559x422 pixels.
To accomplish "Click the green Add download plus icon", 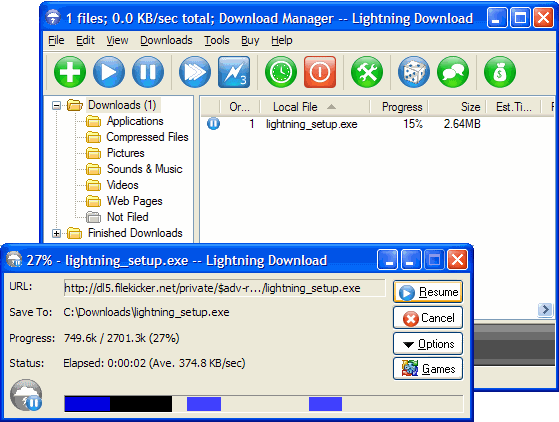I will (x=70, y=72).
